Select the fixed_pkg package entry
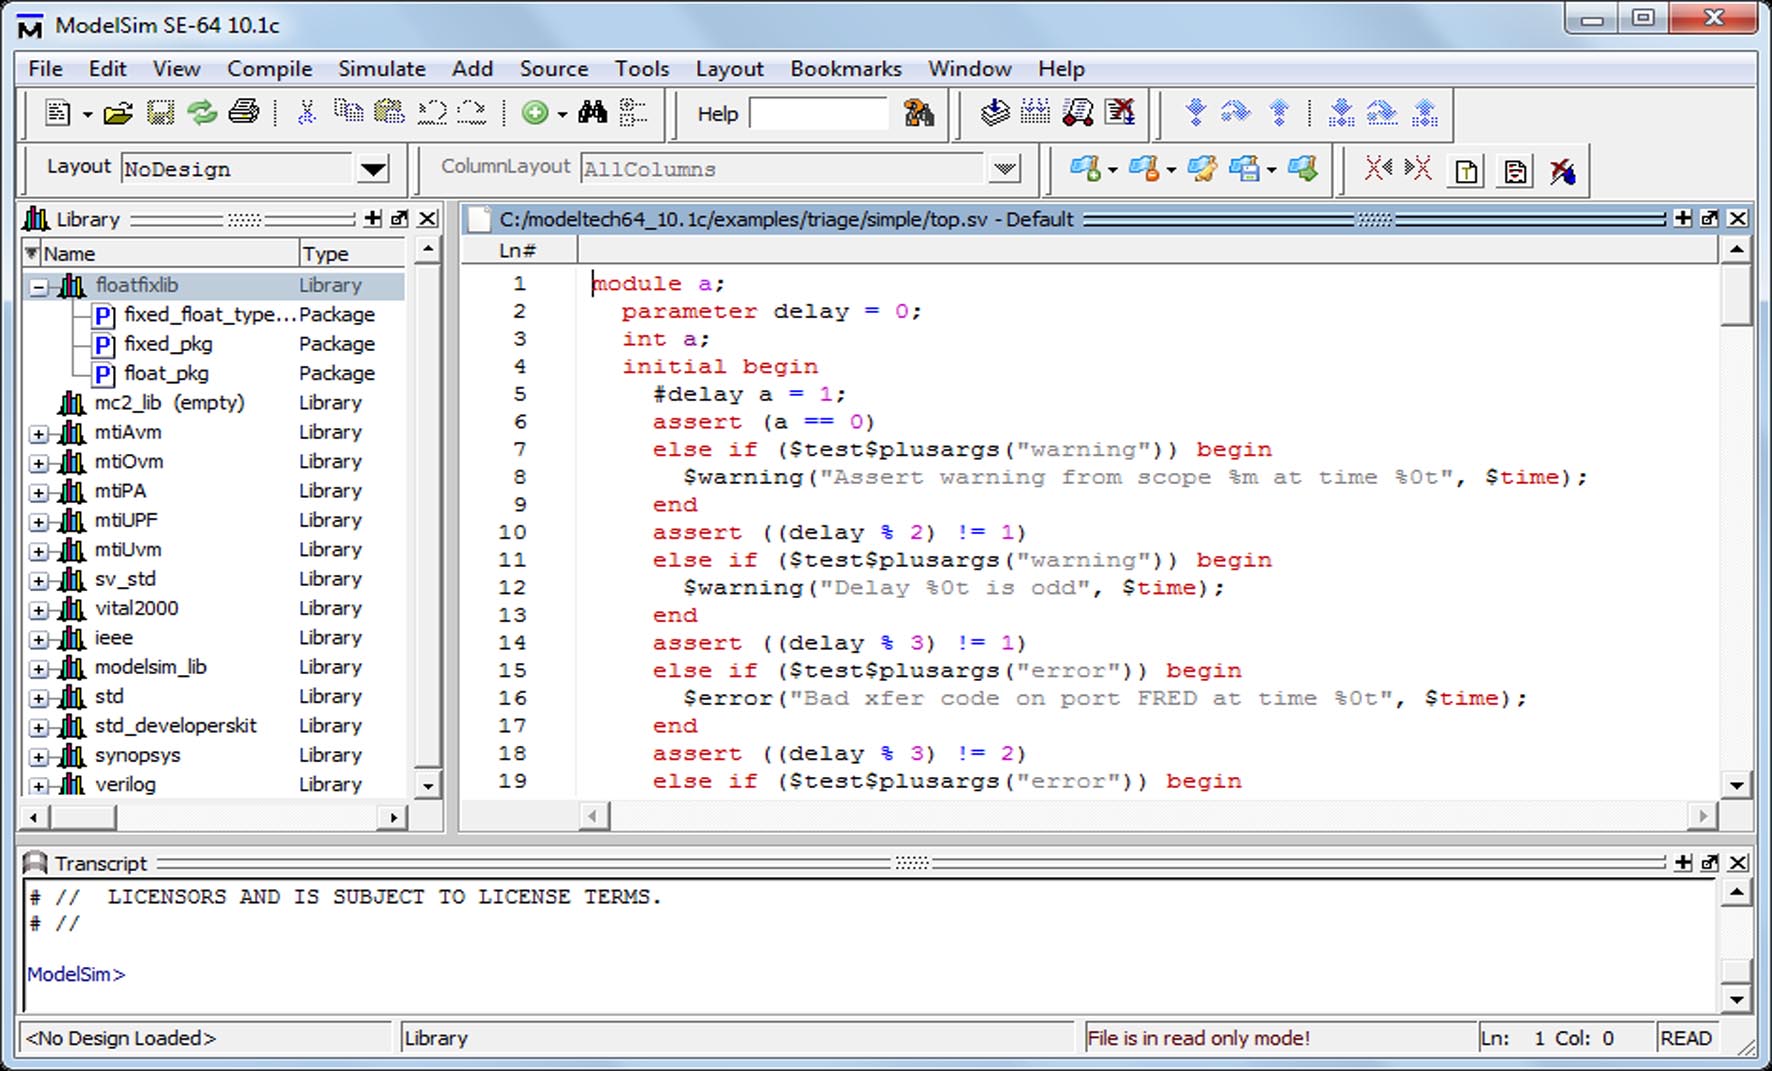Screen dimensions: 1772x1071 168,344
